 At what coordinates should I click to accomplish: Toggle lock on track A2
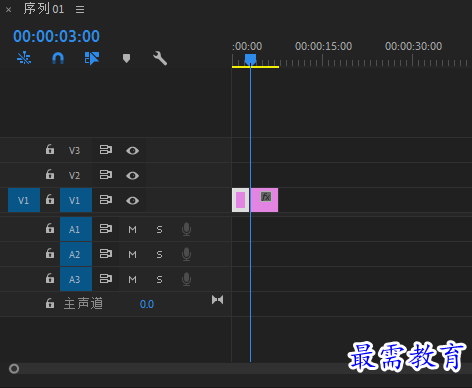pyautogui.click(x=50, y=254)
